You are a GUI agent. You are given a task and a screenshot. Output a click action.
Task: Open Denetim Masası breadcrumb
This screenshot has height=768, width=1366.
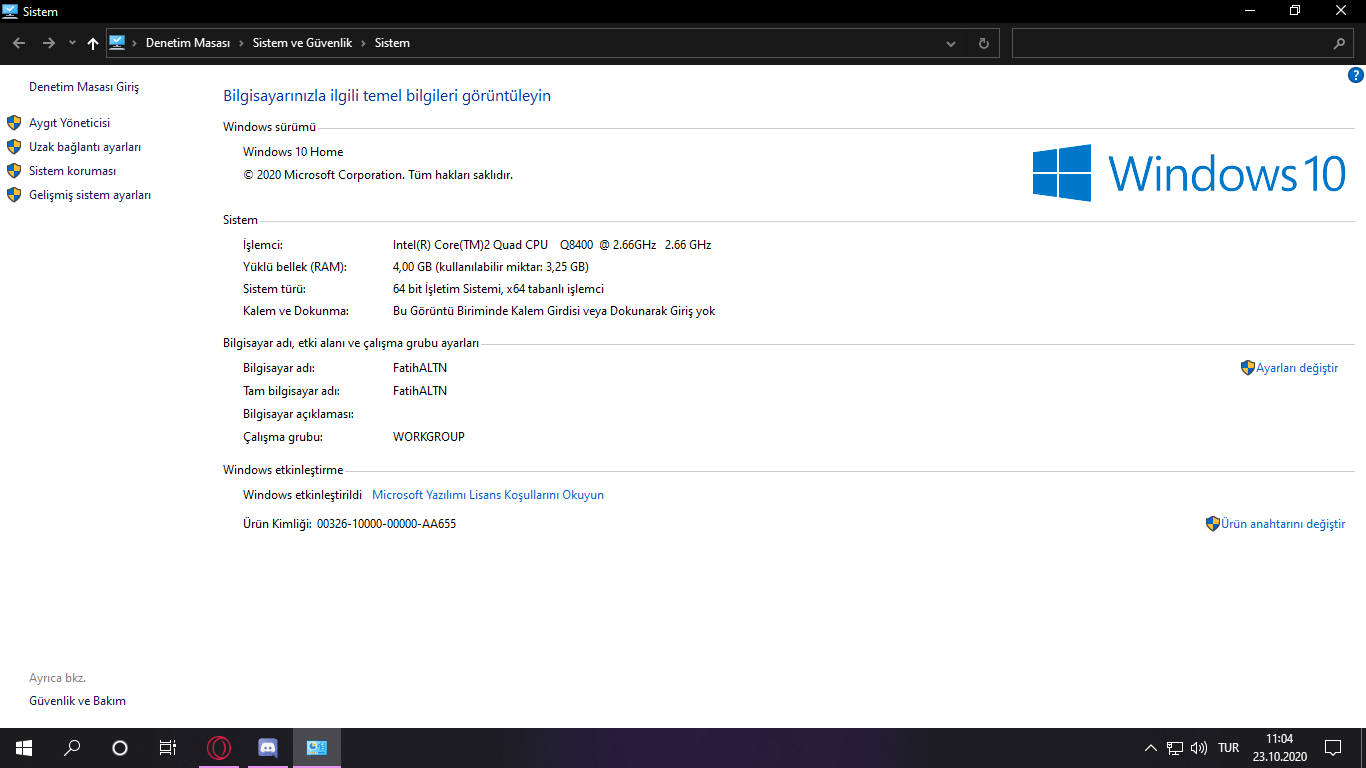pos(188,43)
